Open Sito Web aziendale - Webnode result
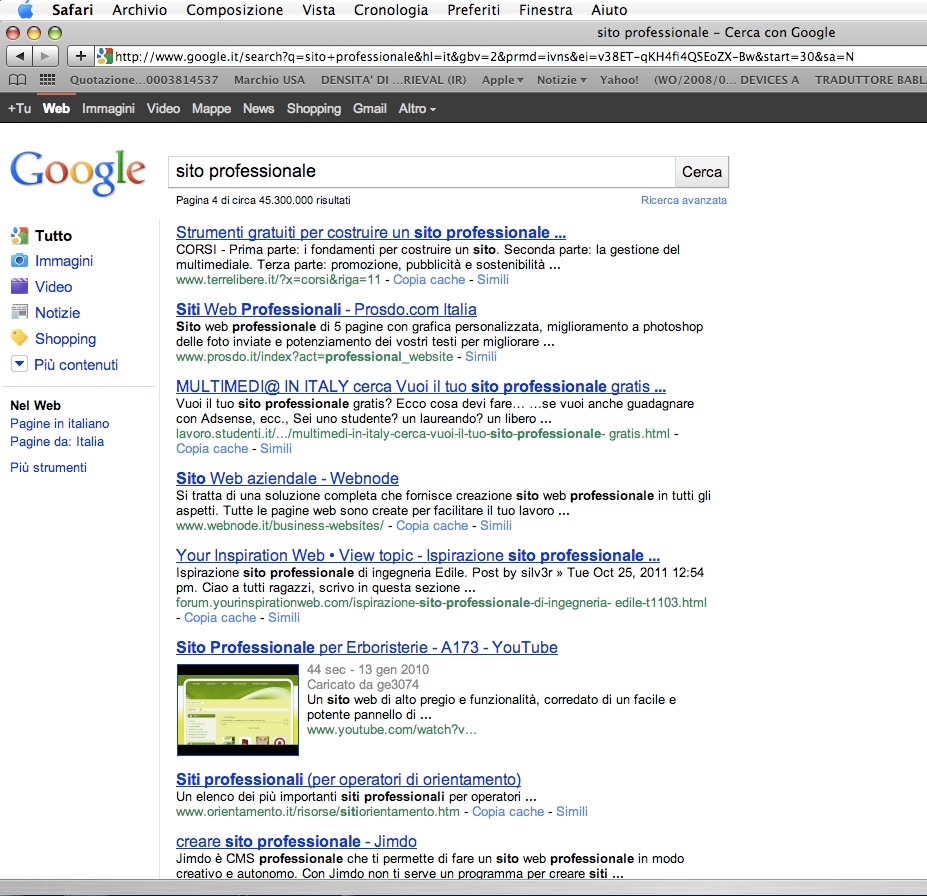 287,478
